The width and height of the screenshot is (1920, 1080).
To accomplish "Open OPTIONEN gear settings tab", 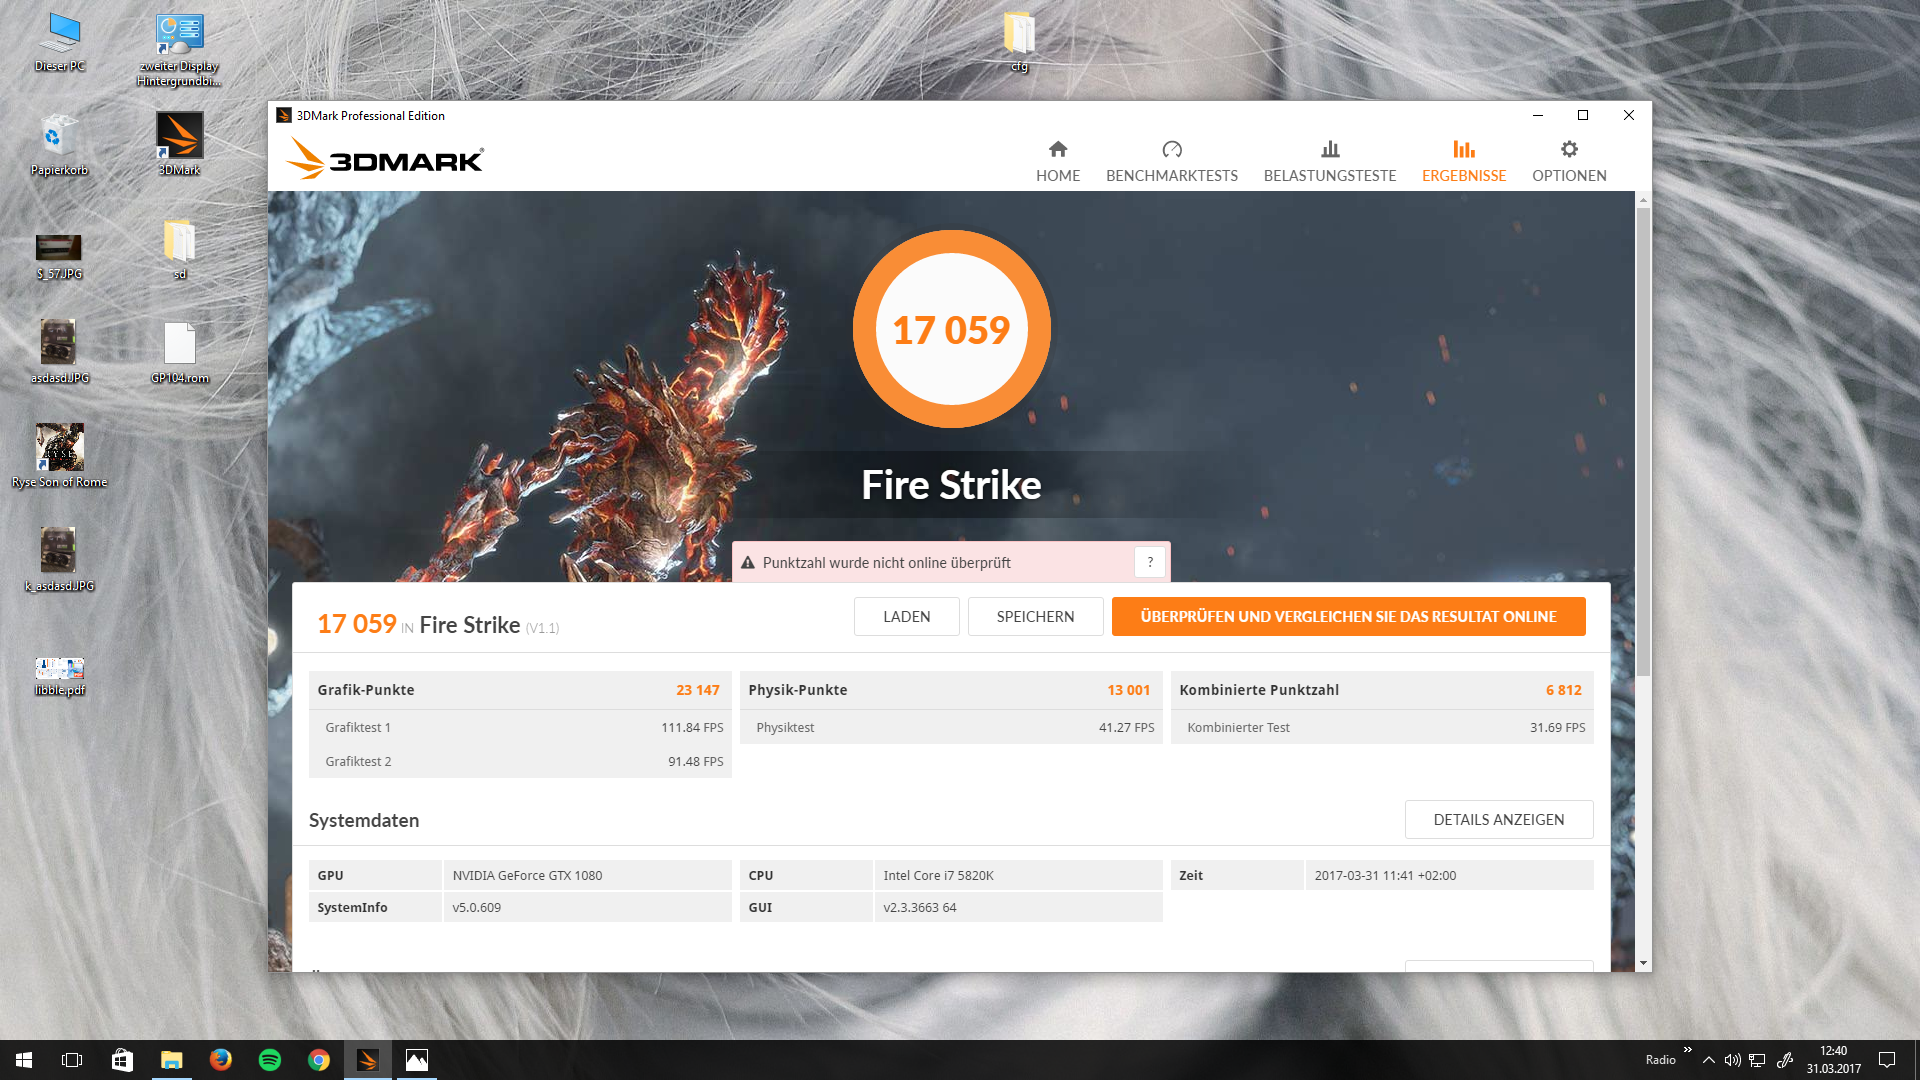I will (1568, 161).
